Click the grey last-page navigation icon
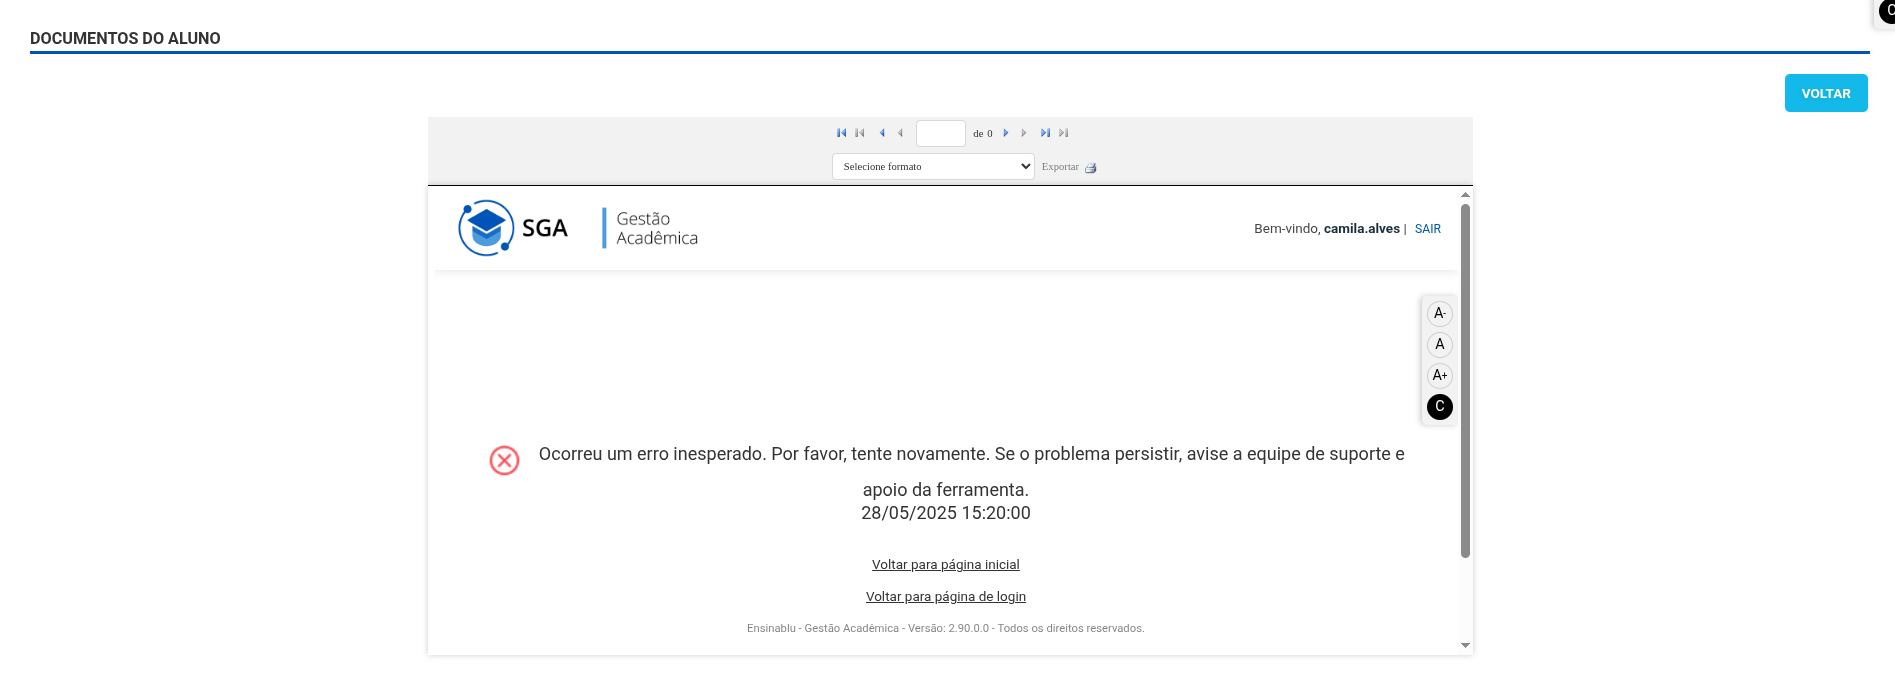Screen dimensions: 1895x689 pos(1064,133)
